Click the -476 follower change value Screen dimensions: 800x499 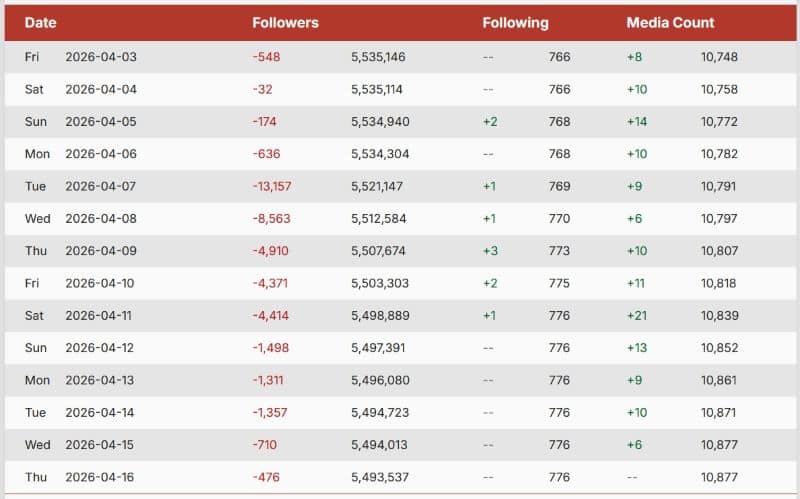(x=266, y=477)
